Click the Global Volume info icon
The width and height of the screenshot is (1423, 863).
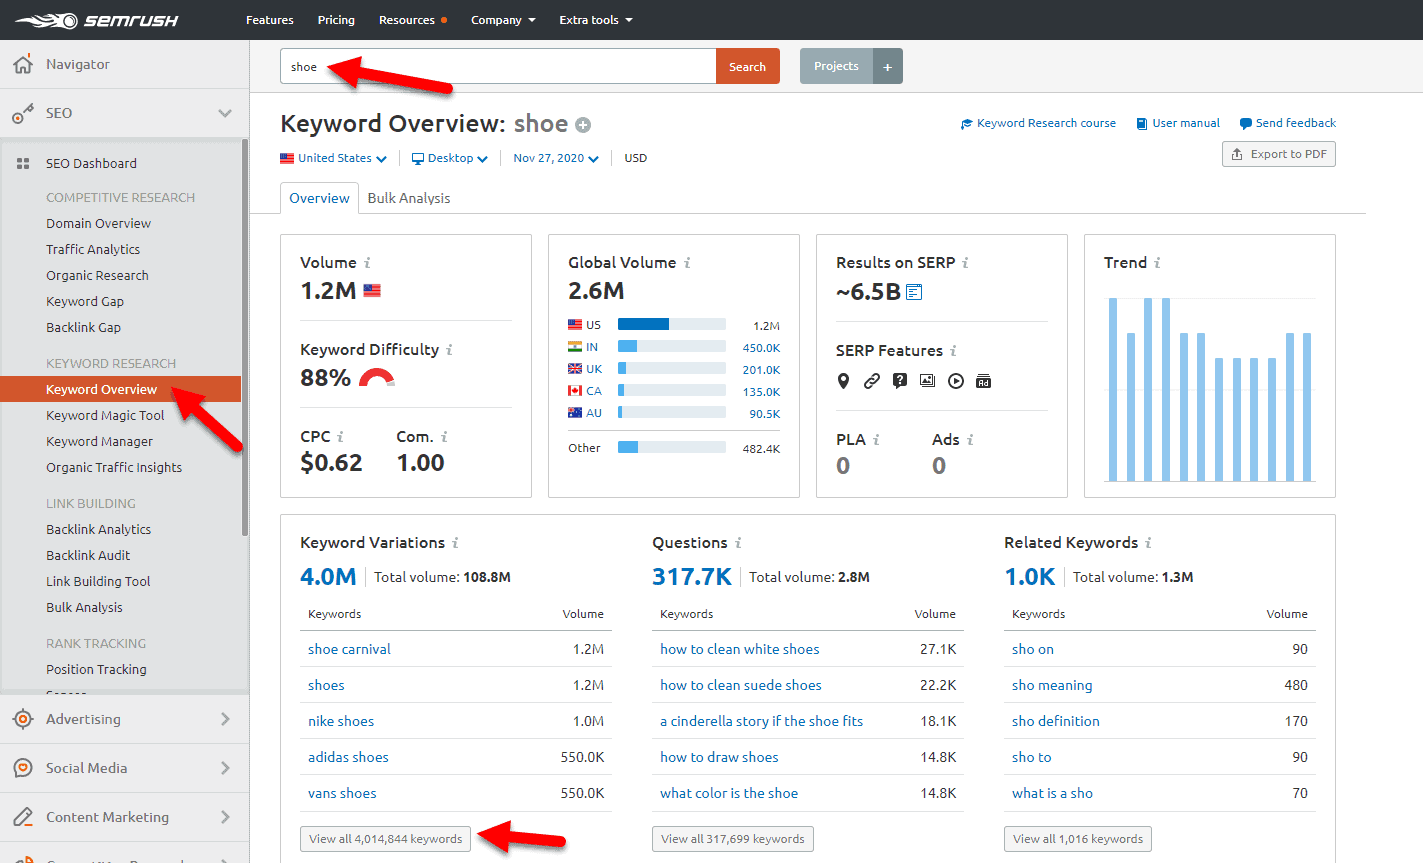click(x=687, y=263)
